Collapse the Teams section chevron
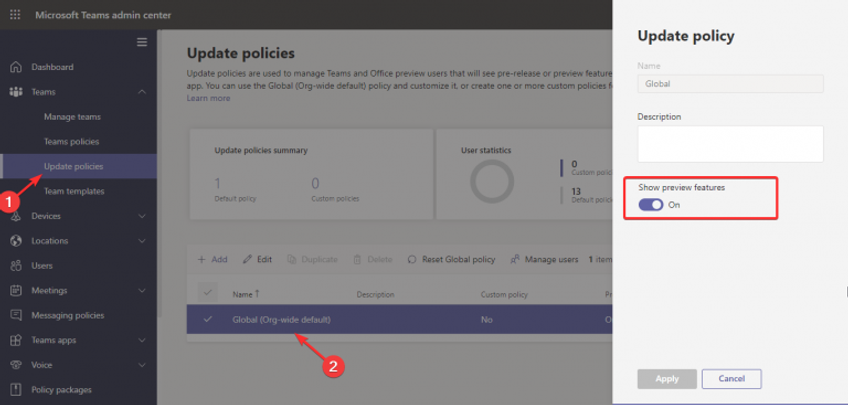The width and height of the screenshot is (848, 405). [x=142, y=92]
